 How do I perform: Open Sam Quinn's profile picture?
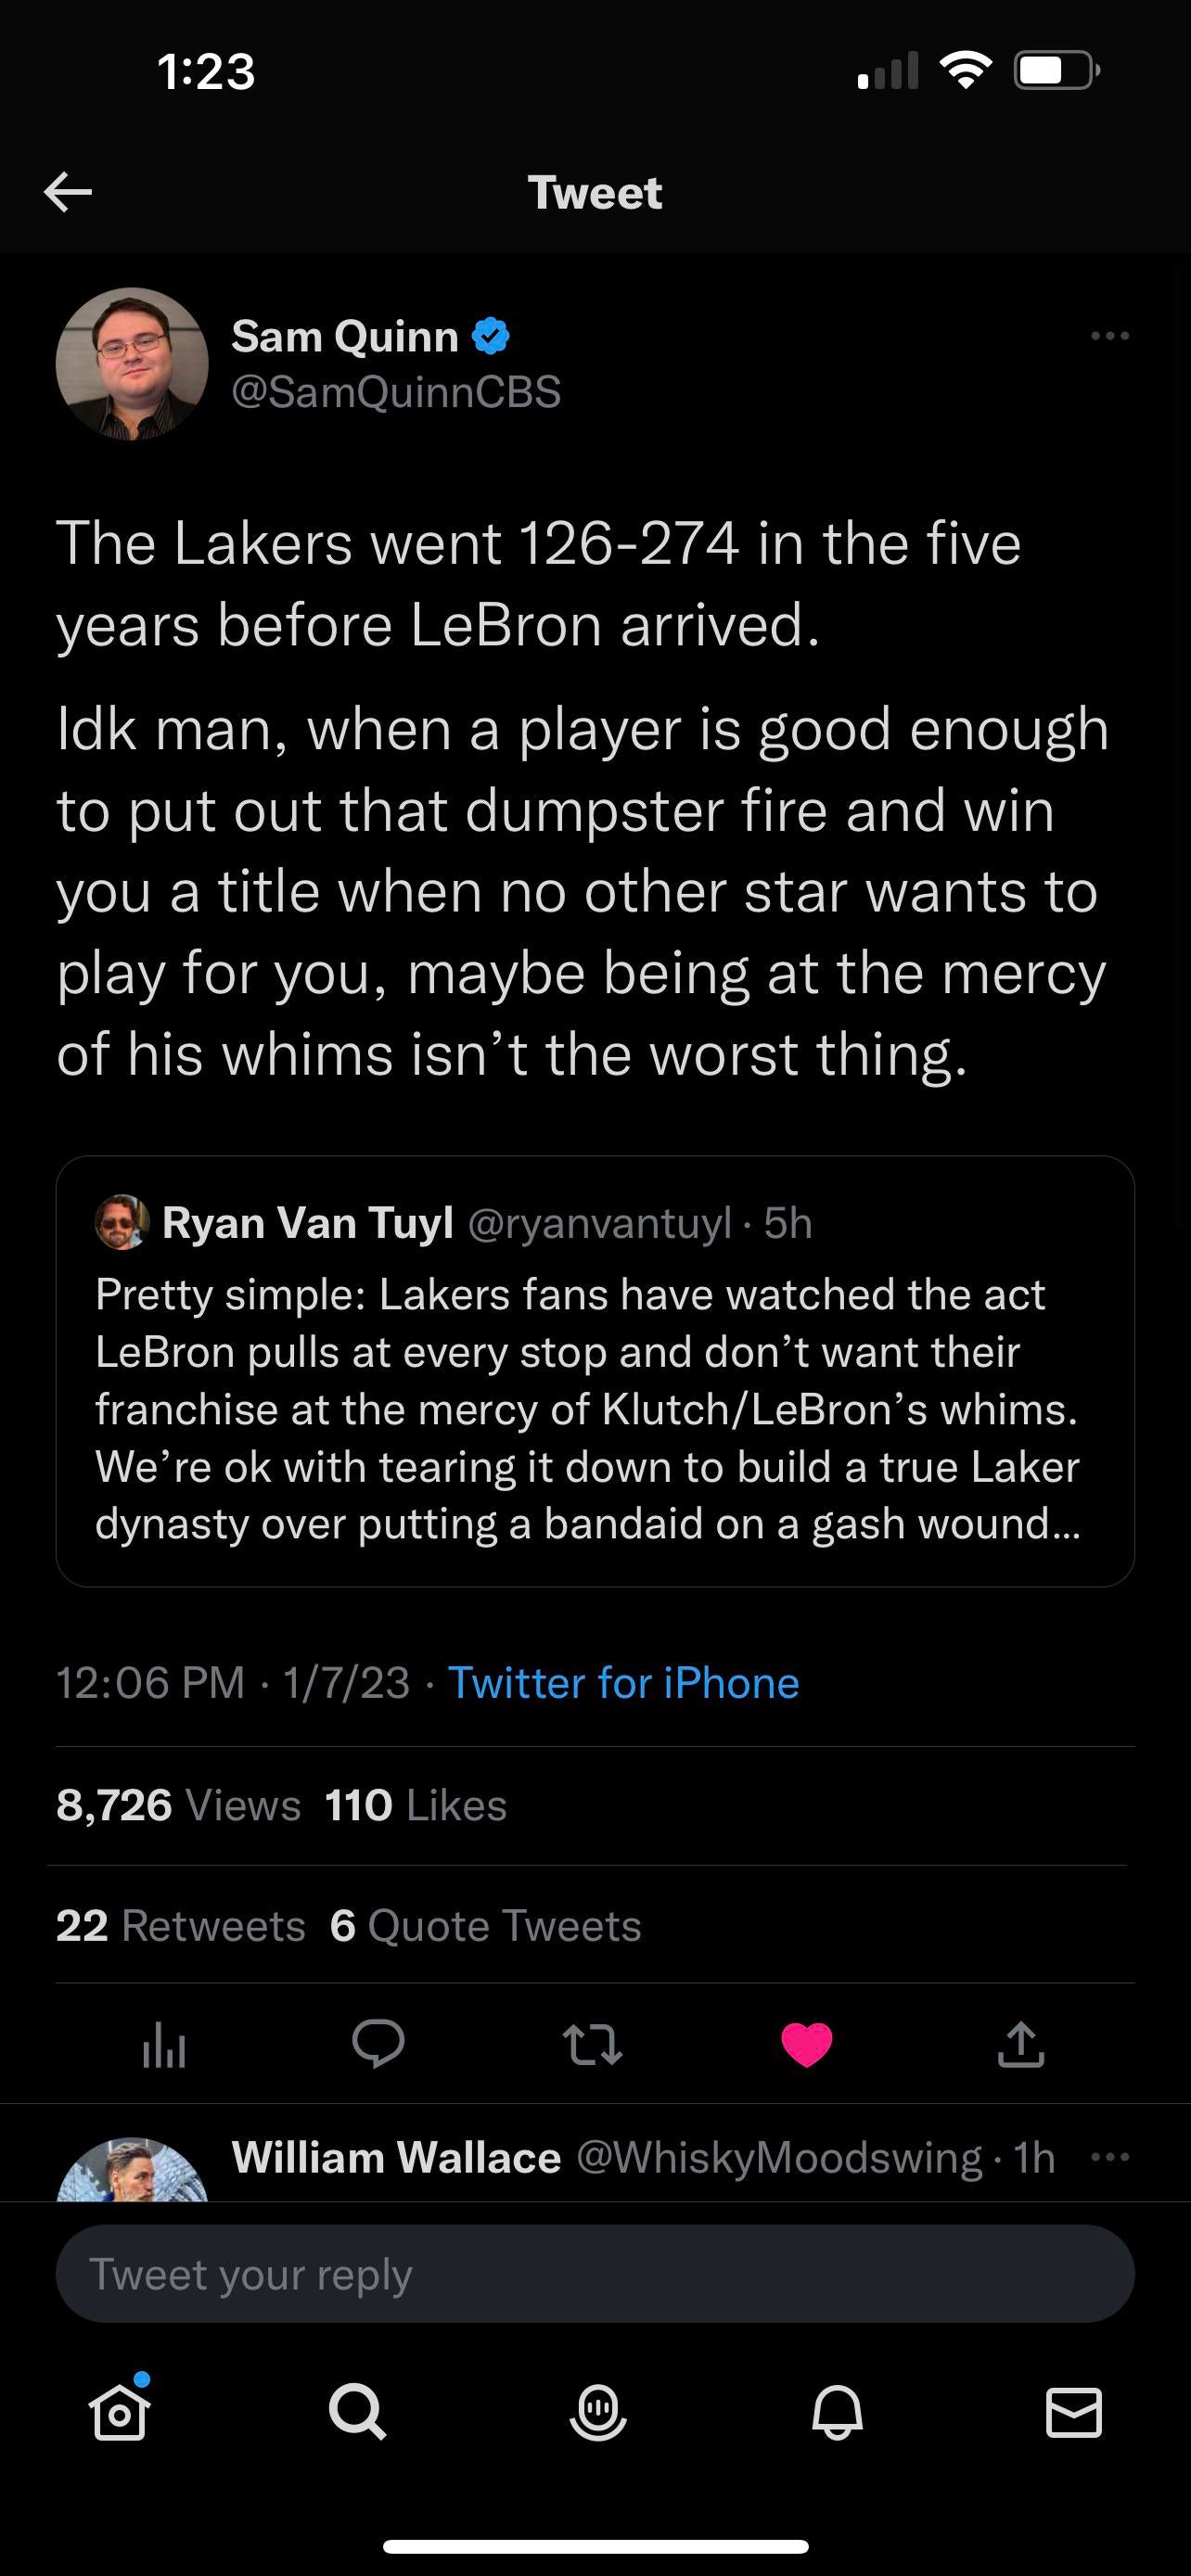click(132, 364)
